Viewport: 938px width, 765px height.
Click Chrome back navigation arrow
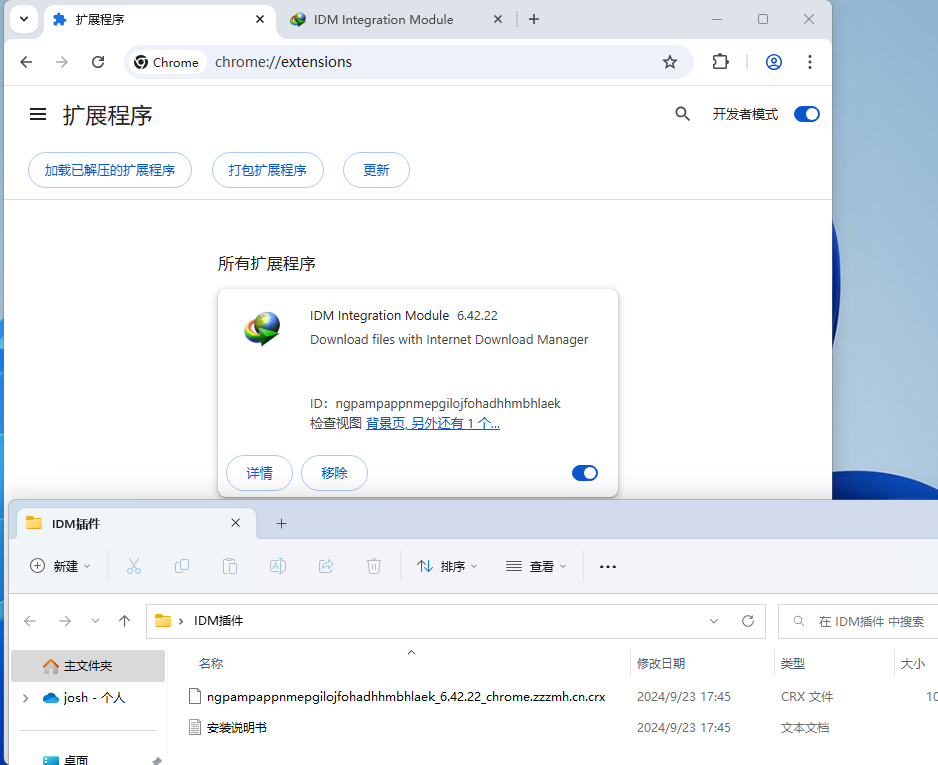26,62
